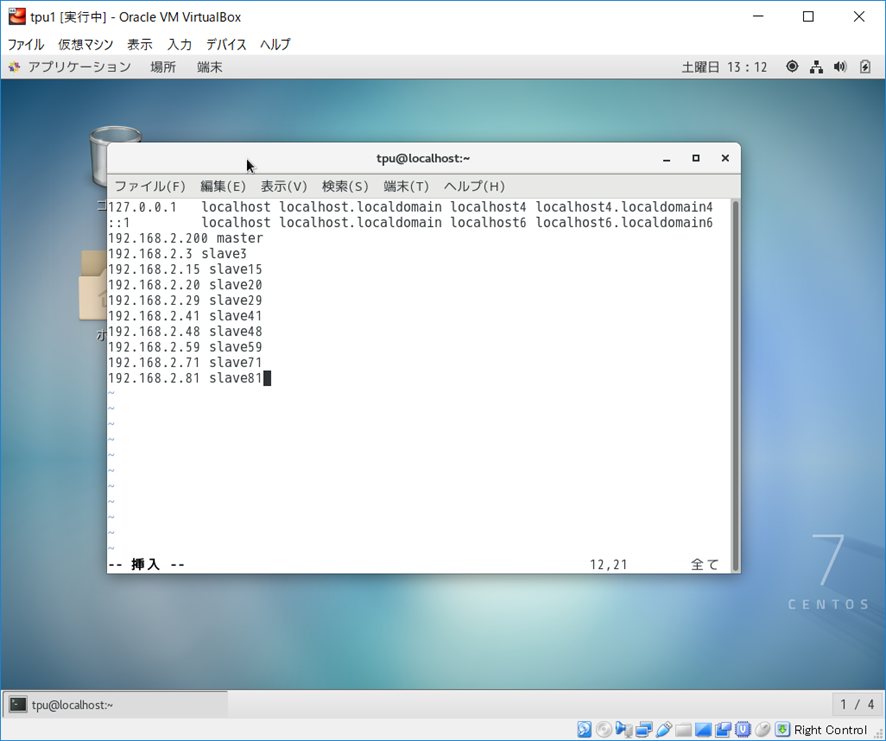
Task: Open the Trash icon on desktop
Action: coord(108,156)
